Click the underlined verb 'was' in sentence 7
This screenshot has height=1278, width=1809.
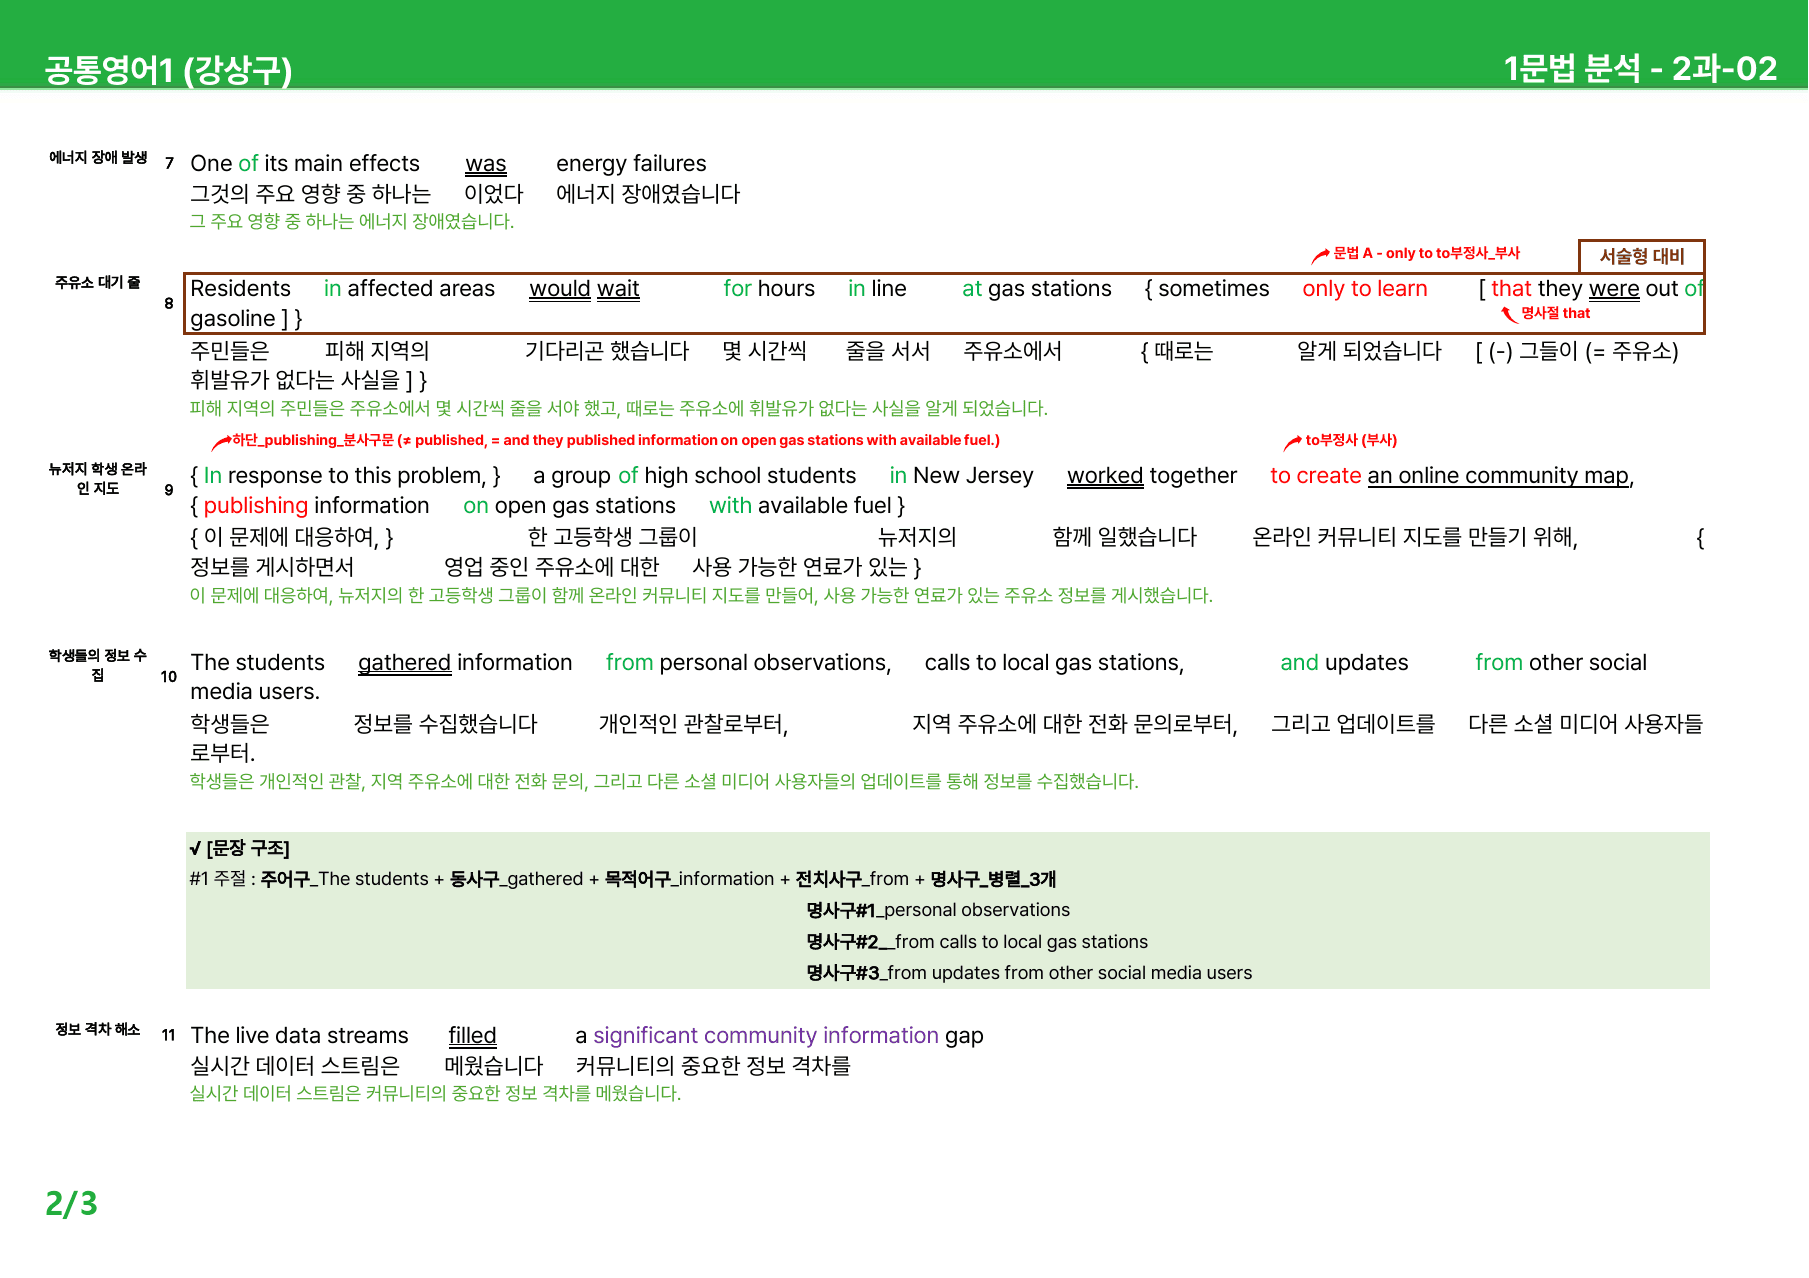coord(486,164)
